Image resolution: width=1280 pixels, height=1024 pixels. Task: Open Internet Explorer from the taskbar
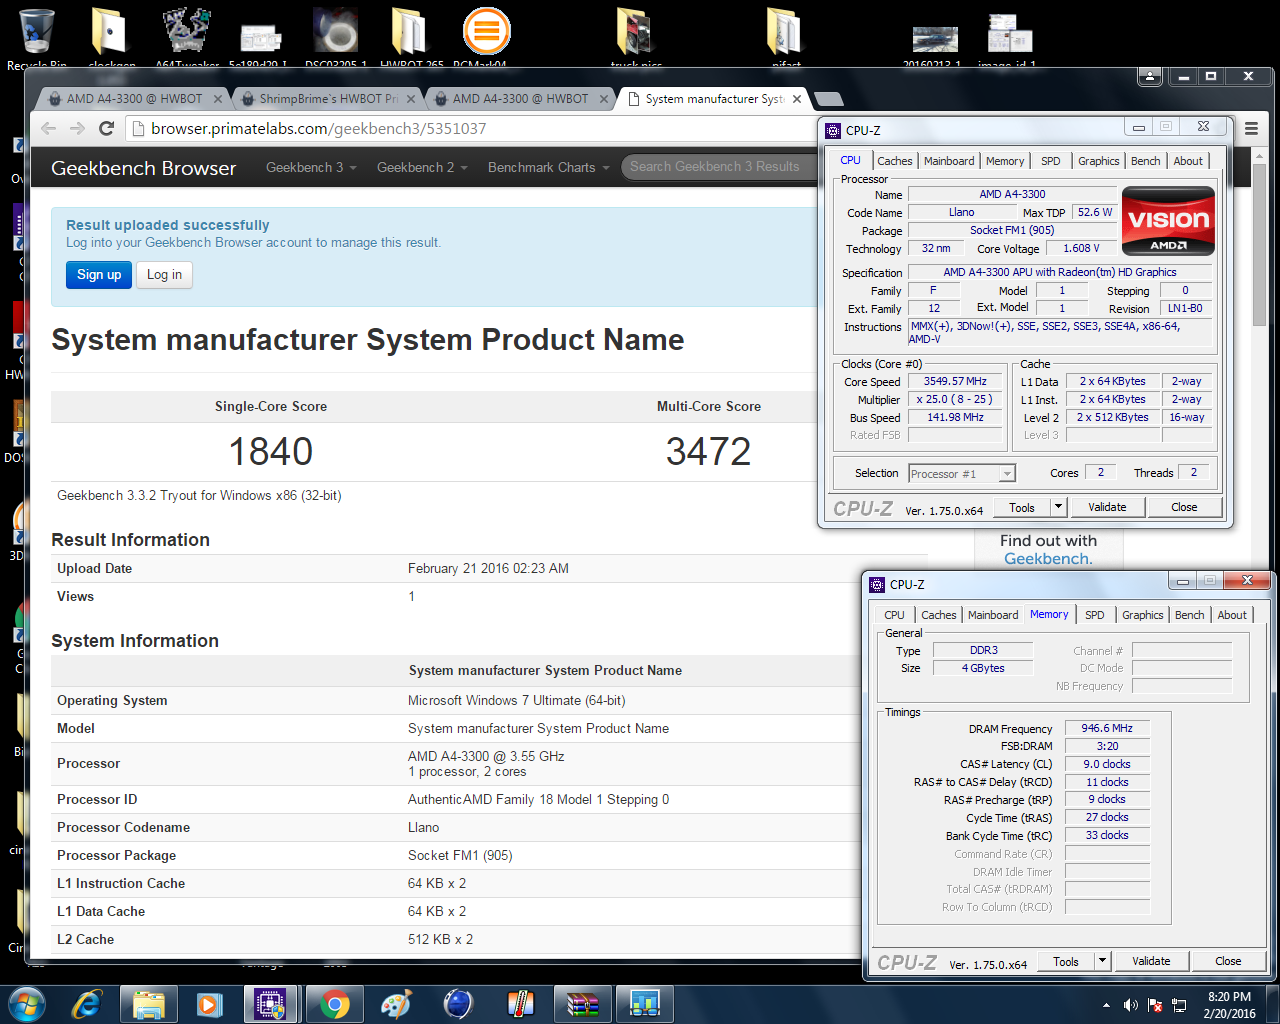click(x=87, y=1004)
